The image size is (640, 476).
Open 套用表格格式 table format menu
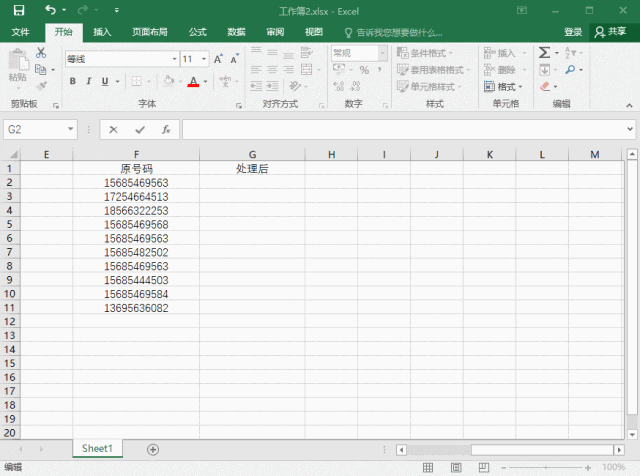click(433, 70)
